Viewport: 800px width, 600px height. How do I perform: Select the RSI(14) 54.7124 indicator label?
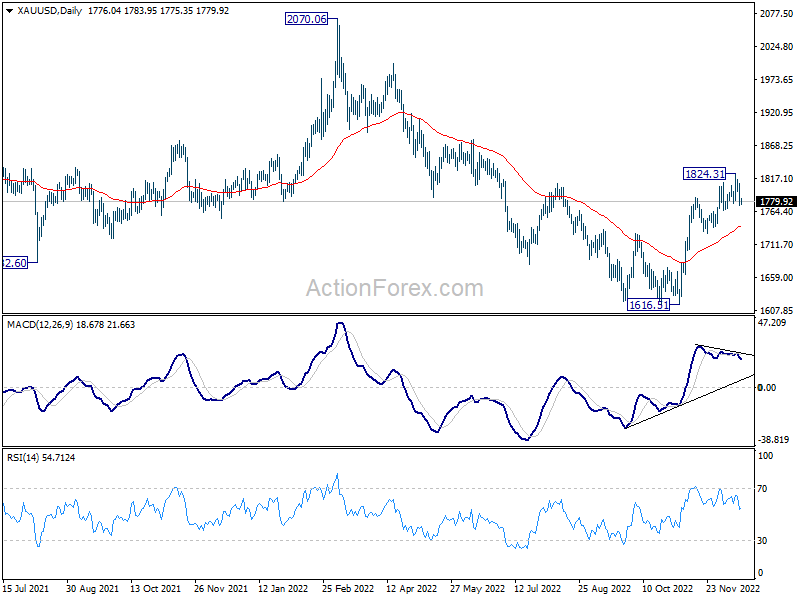[x=41, y=458]
